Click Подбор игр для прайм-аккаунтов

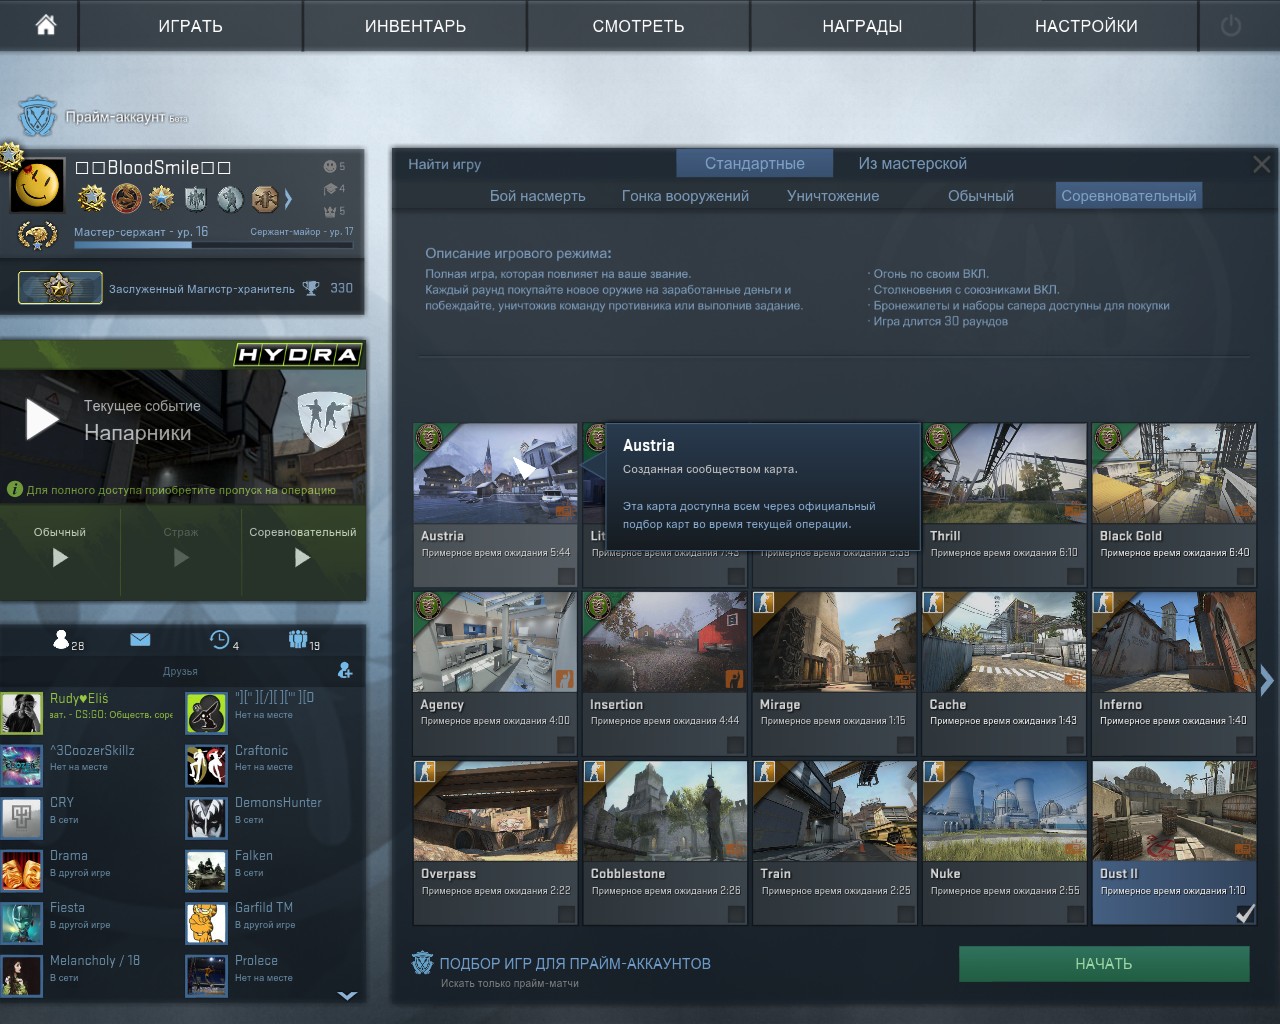(x=575, y=964)
